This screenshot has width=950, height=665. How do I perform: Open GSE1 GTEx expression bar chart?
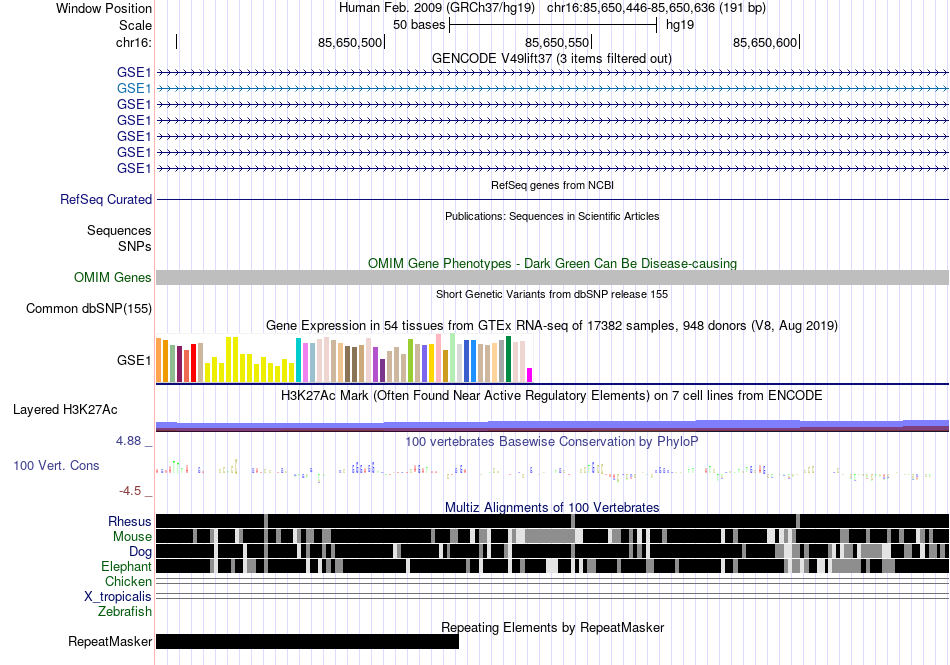(344, 359)
